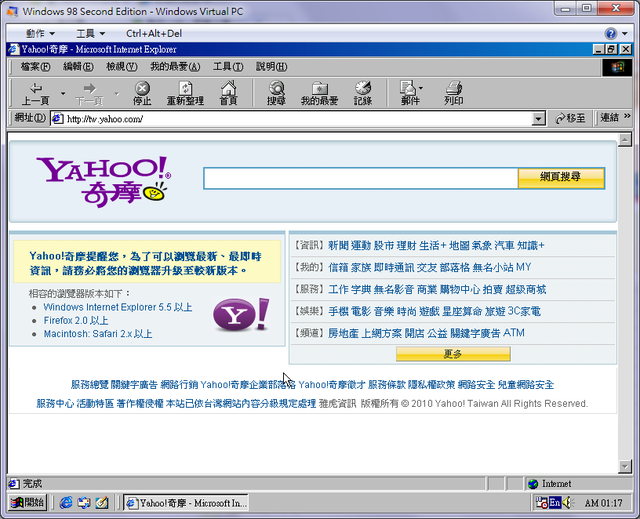This screenshot has width=640, height=519.
Task: Open the 記錄 history toolbar button
Action: (x=363, y=94)
